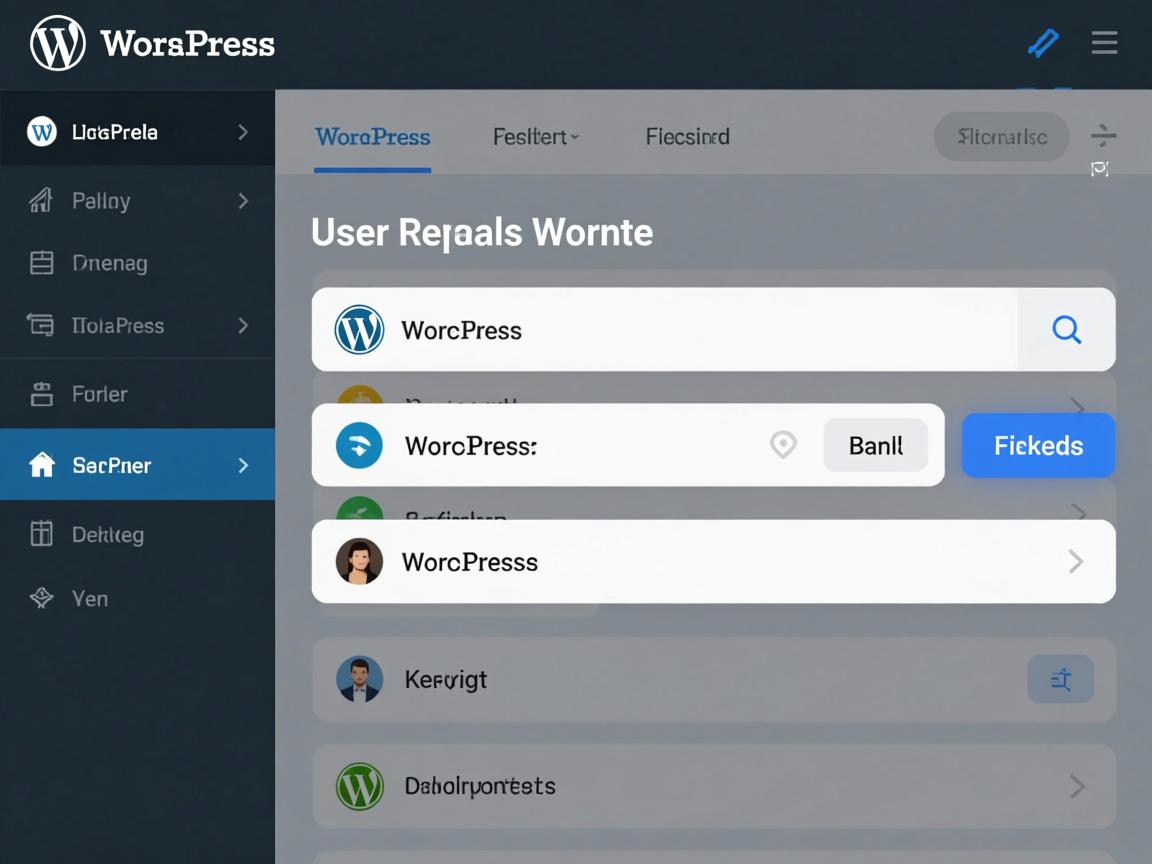
Task: Enable the Sltcrnatlse control near the tabs
Action: (1000, 137)
